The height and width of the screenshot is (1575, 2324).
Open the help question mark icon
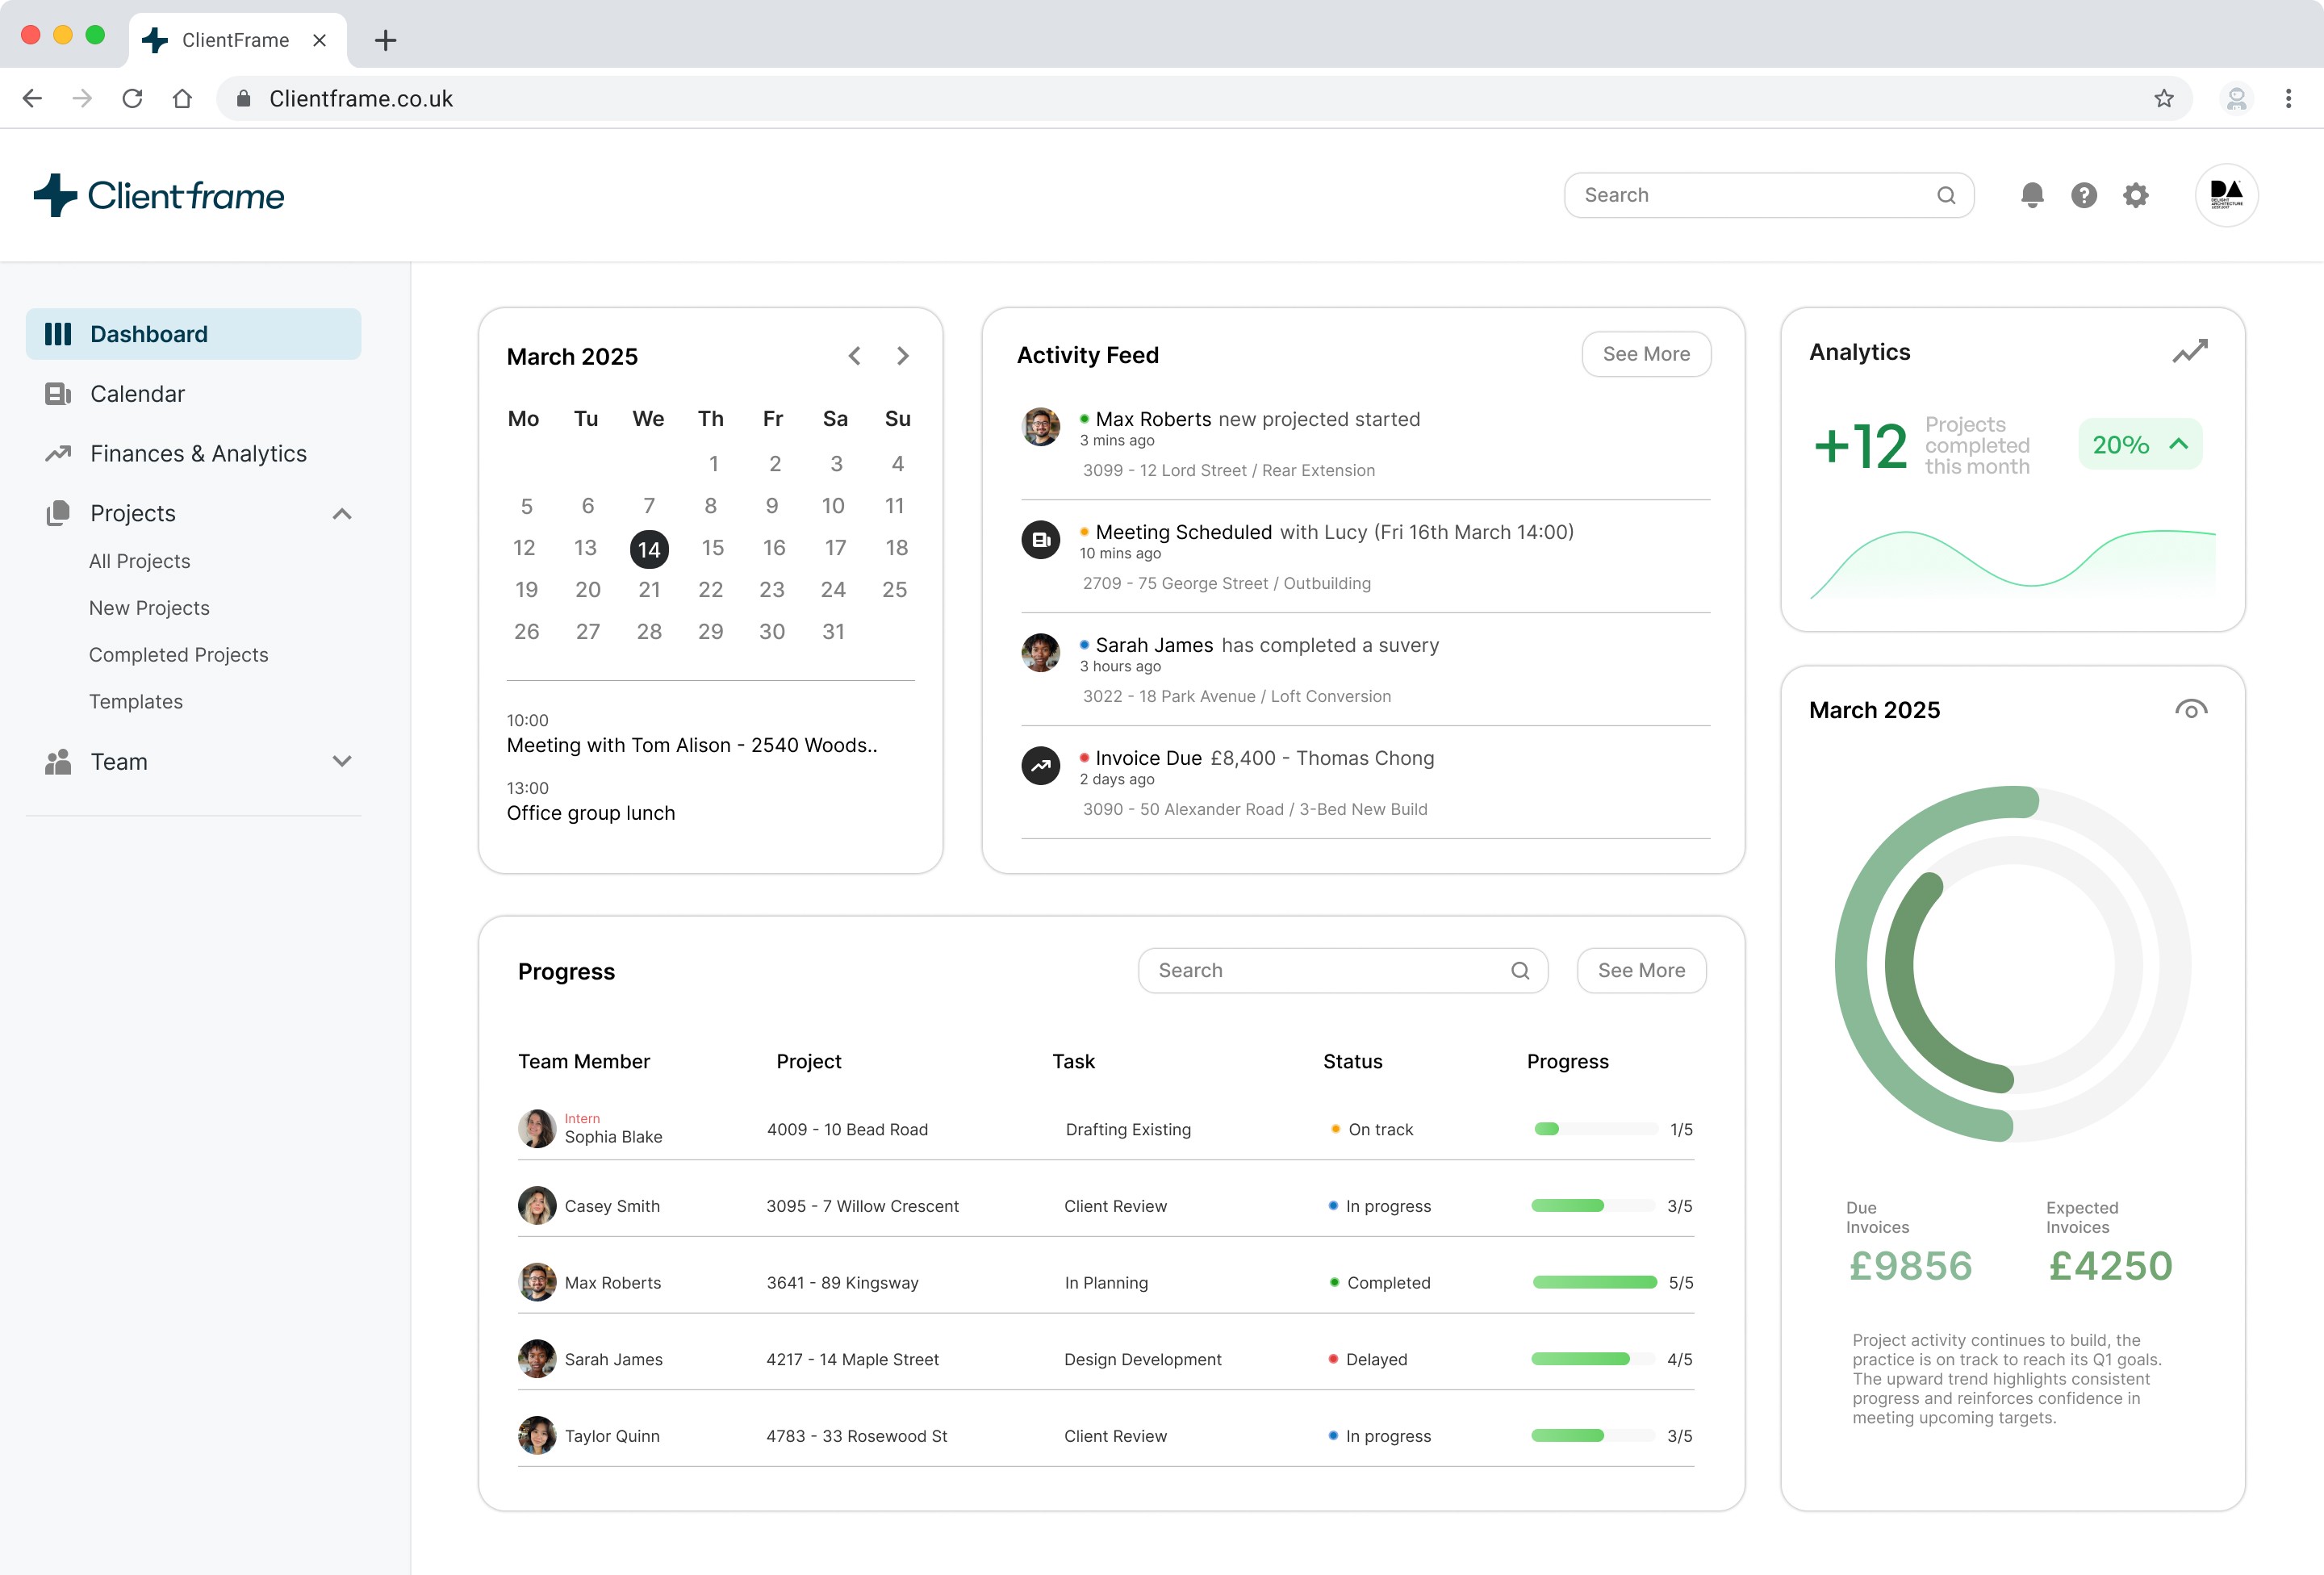tap(2083, 195)
